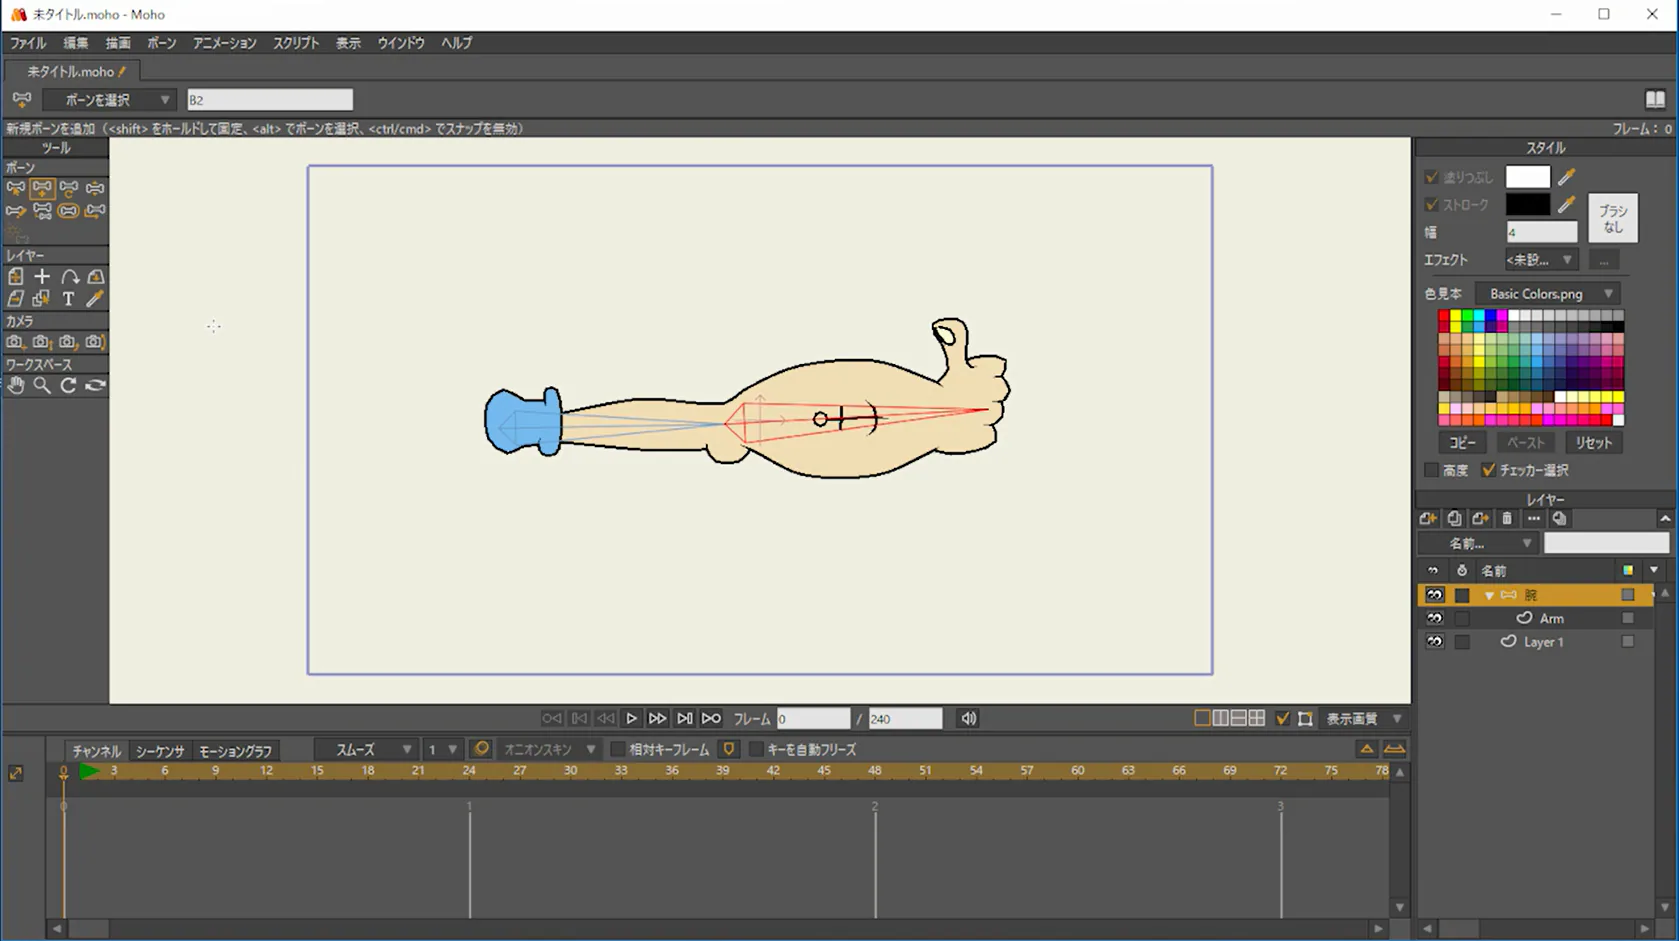Select the Add Bone tool
The width and height of the screenshot is (1679, 941).
pyautogui.click(x=42, y=188)
